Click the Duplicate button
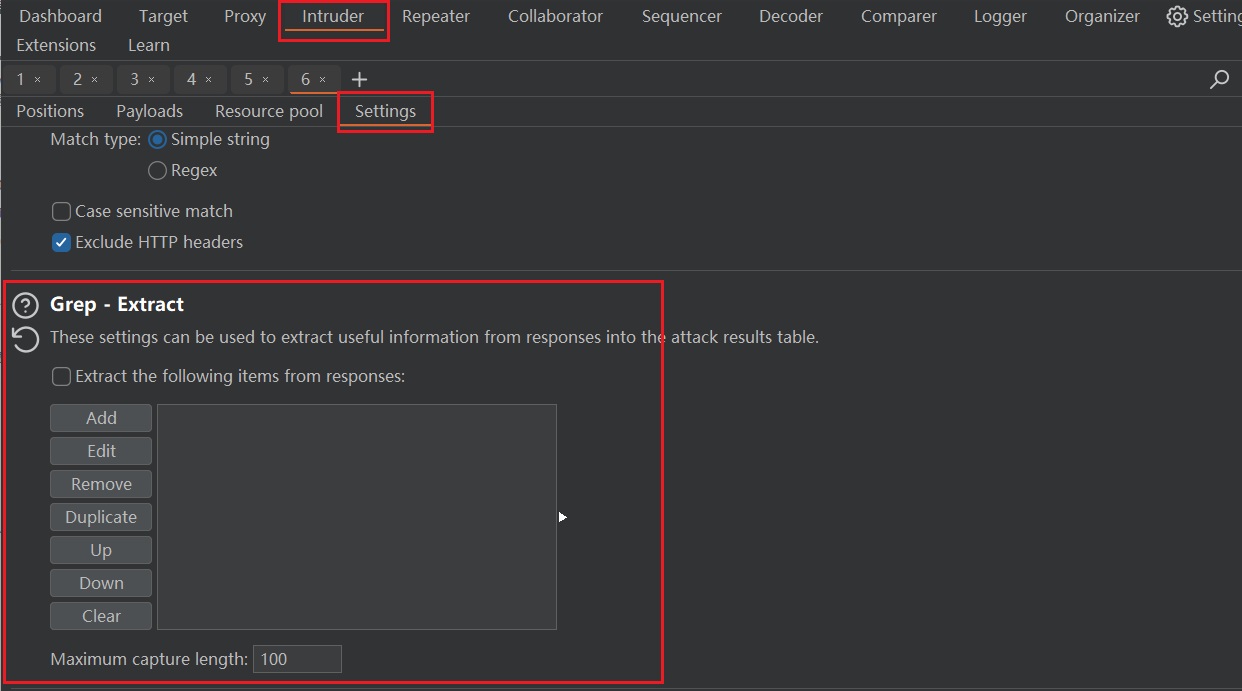This screenshot has width=1242, height=691. [101, 517]
